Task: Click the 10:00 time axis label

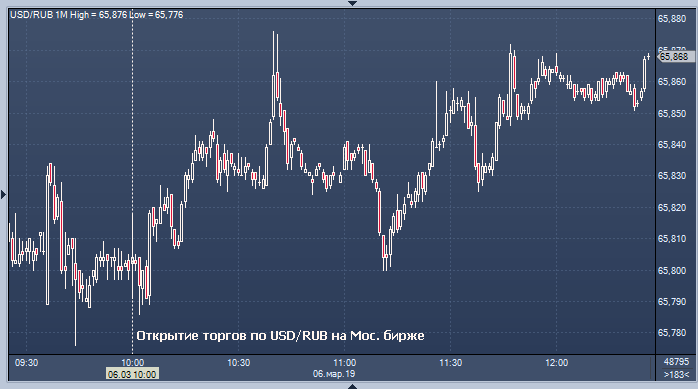Action: coord(133,363)
